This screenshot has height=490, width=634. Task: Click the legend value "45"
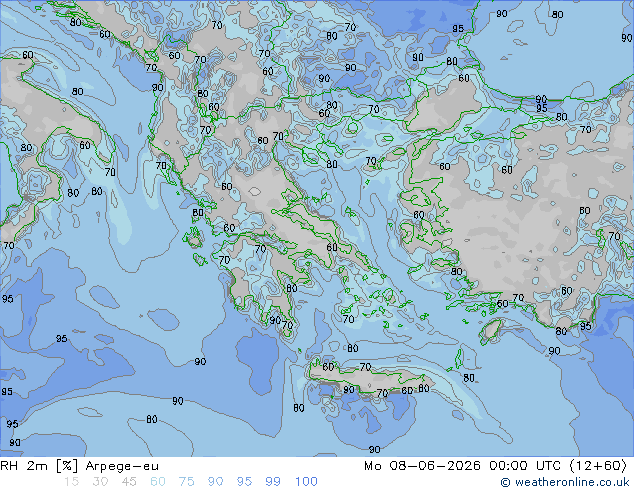(129, 482)
